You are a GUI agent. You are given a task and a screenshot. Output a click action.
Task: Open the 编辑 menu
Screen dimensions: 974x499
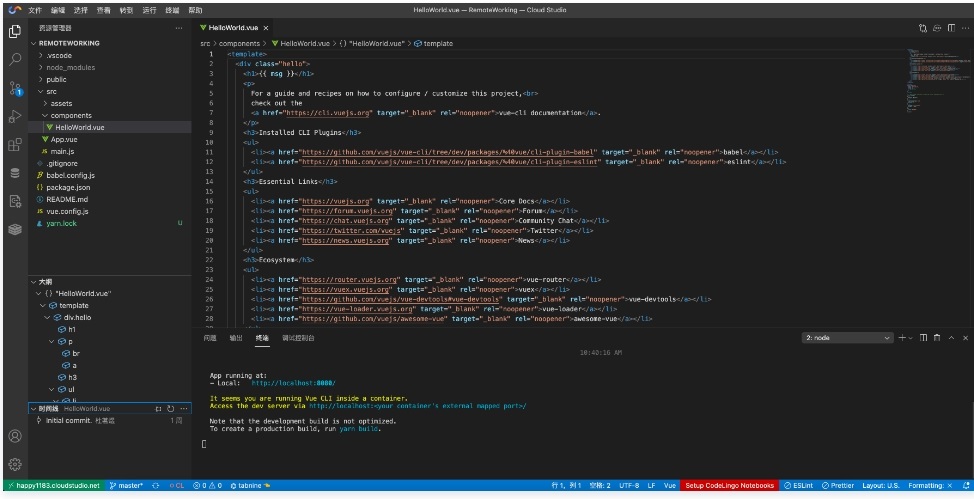coord(58,11)
